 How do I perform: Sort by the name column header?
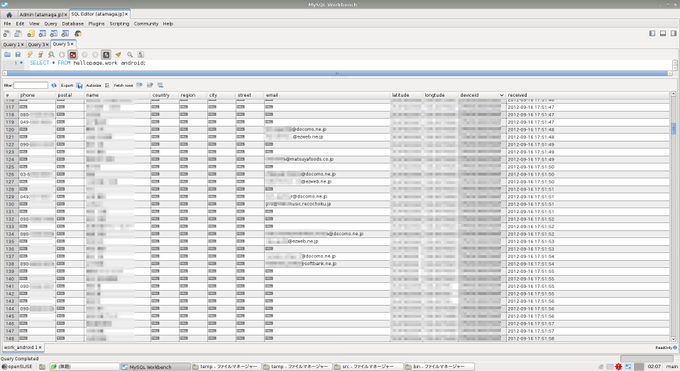tap(118, 95)
